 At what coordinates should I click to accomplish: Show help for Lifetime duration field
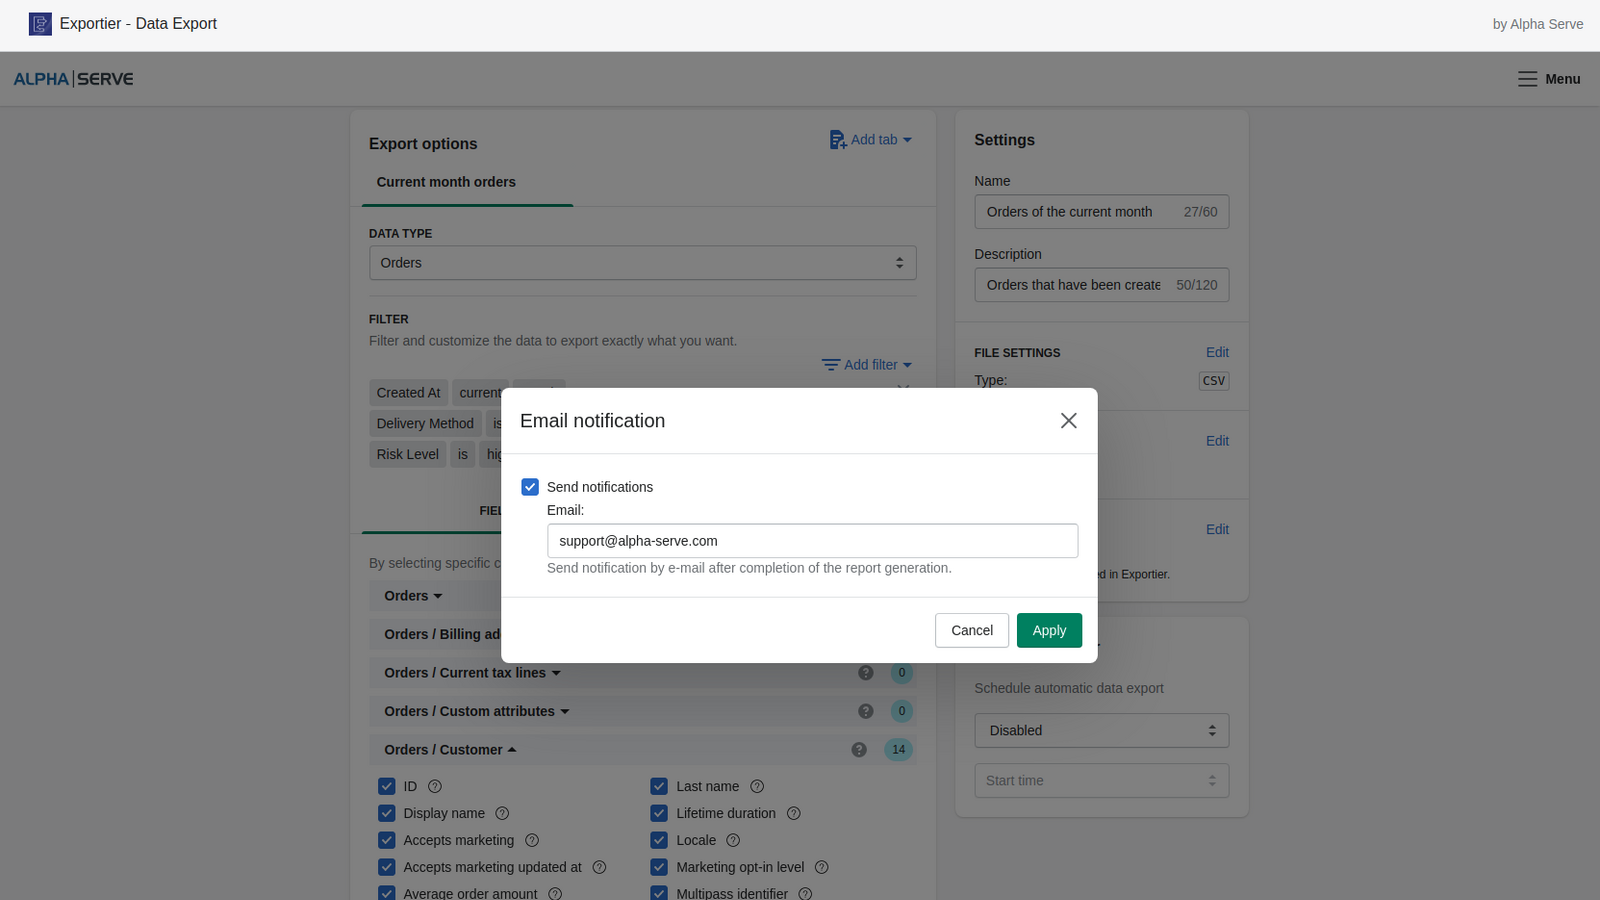[x=793, y=813]
